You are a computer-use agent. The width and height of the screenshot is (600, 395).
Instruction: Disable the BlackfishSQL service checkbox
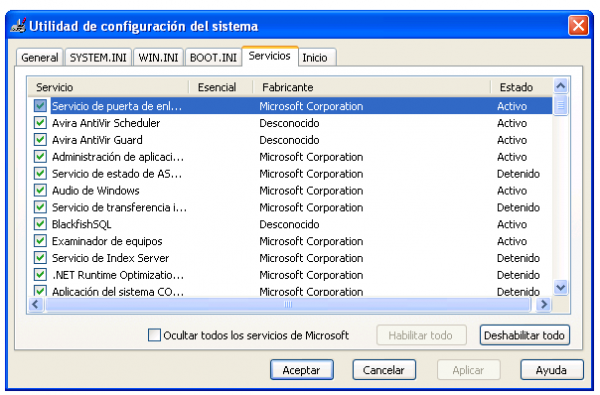(x=40, y=224)
